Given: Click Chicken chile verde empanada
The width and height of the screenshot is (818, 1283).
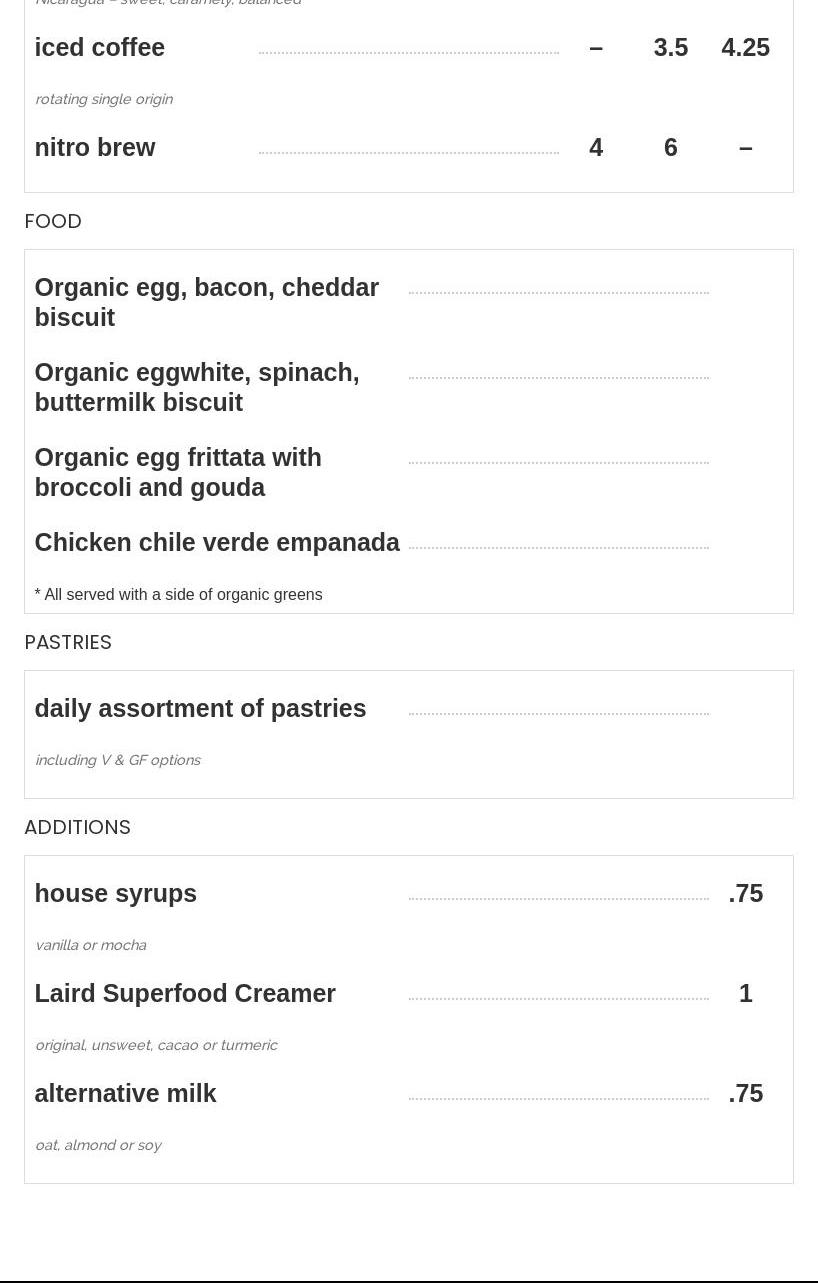Looking at the screenshot, I should (x=217, y=542).
